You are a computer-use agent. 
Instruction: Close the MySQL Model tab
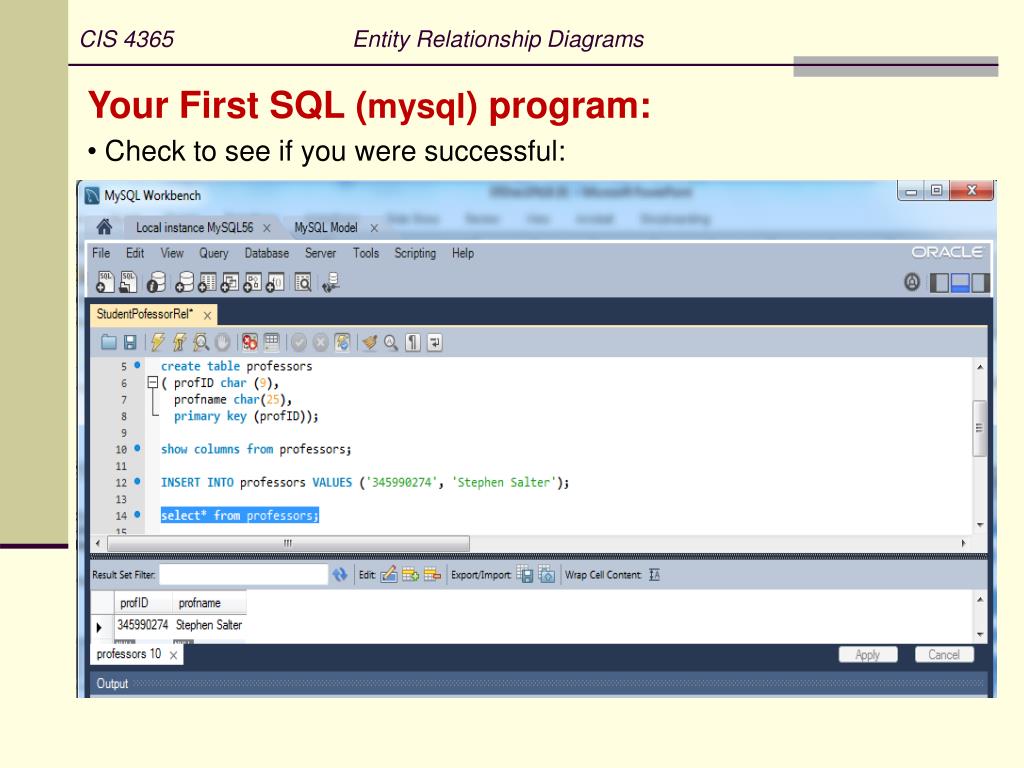click(x=374, y=228)
